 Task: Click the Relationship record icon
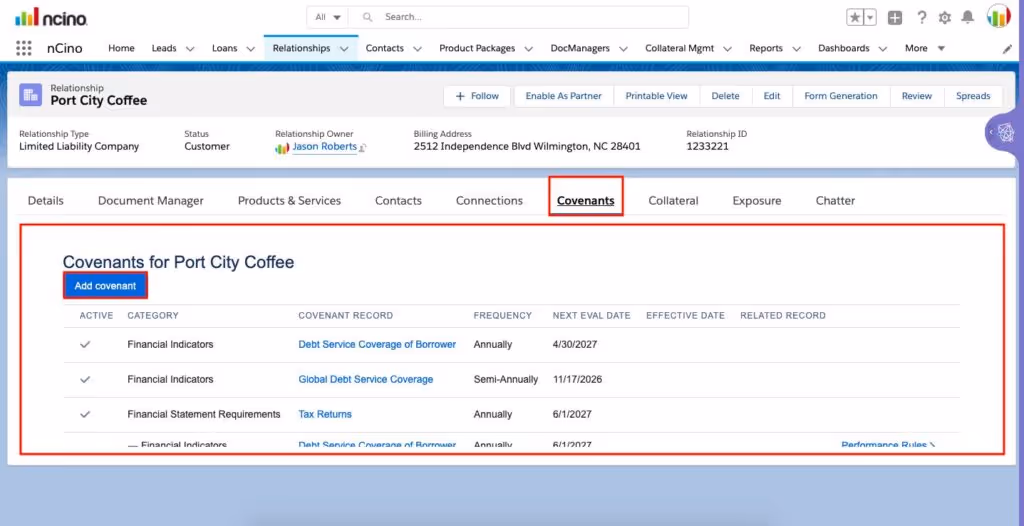30,95
